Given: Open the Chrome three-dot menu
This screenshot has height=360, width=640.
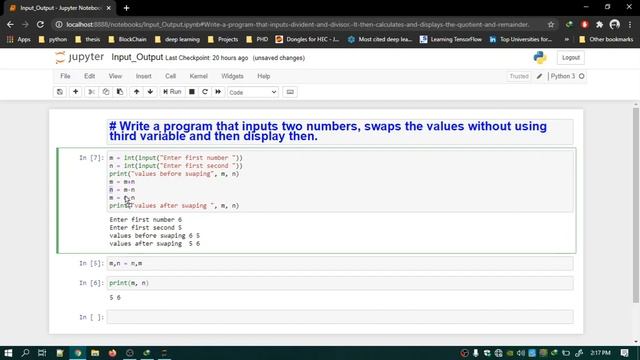Looking at the screenshot, I should click(x=630, y=24).
